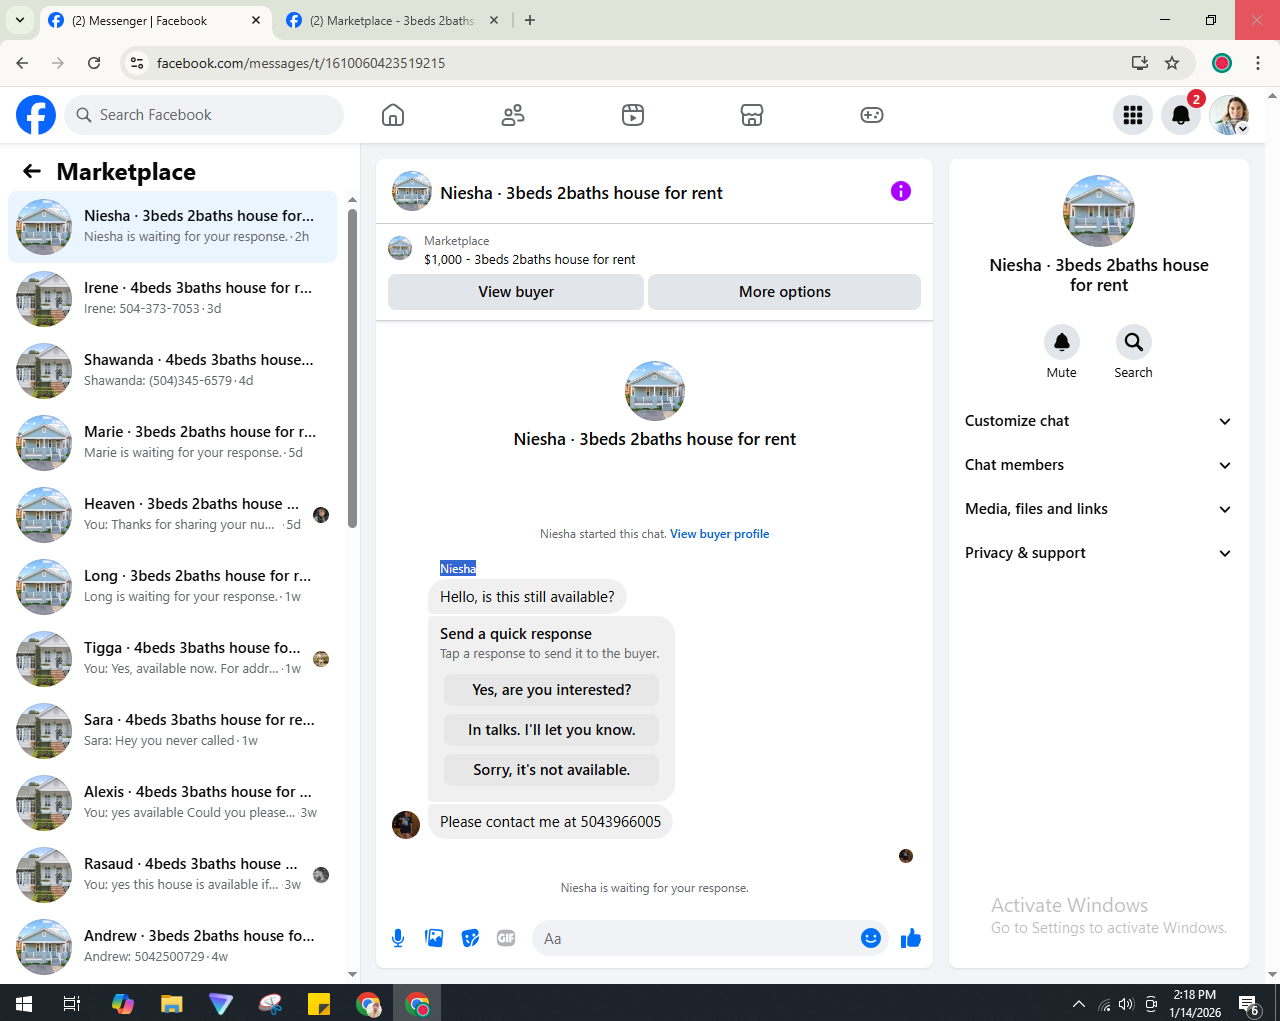
Task: Click the message 'Please contact me at 5043966005'
Action: point(550,822)
